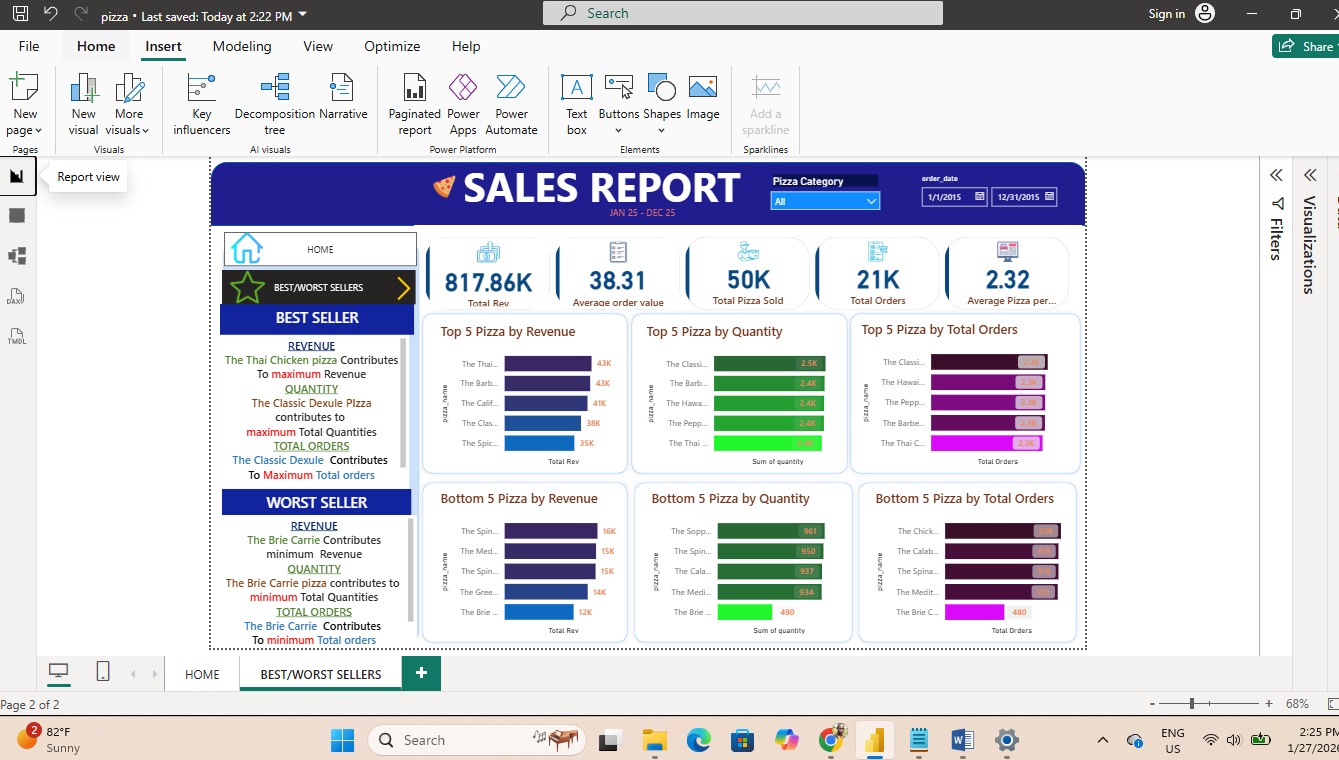Open the Pizza Category dropdown
1339x760 pixels.
coord(825,201)
